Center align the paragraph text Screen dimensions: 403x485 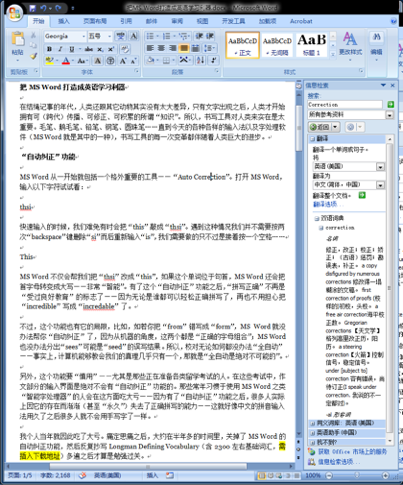coord(161,48)
